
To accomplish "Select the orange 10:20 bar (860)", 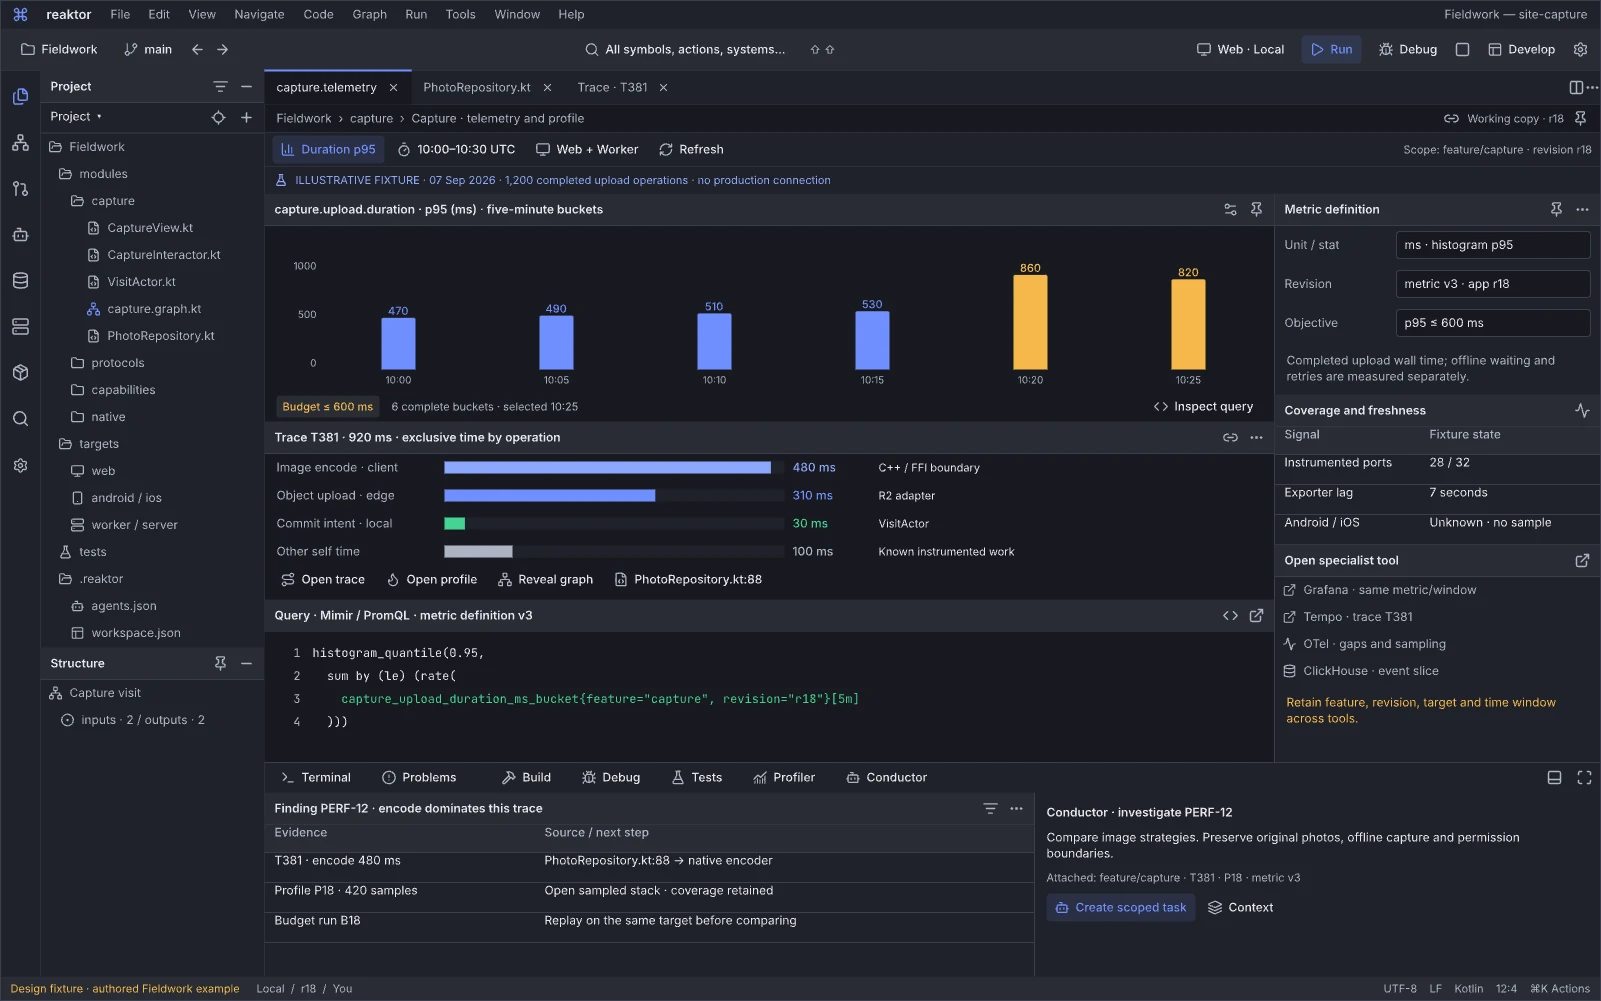I will pos(1030,322).
